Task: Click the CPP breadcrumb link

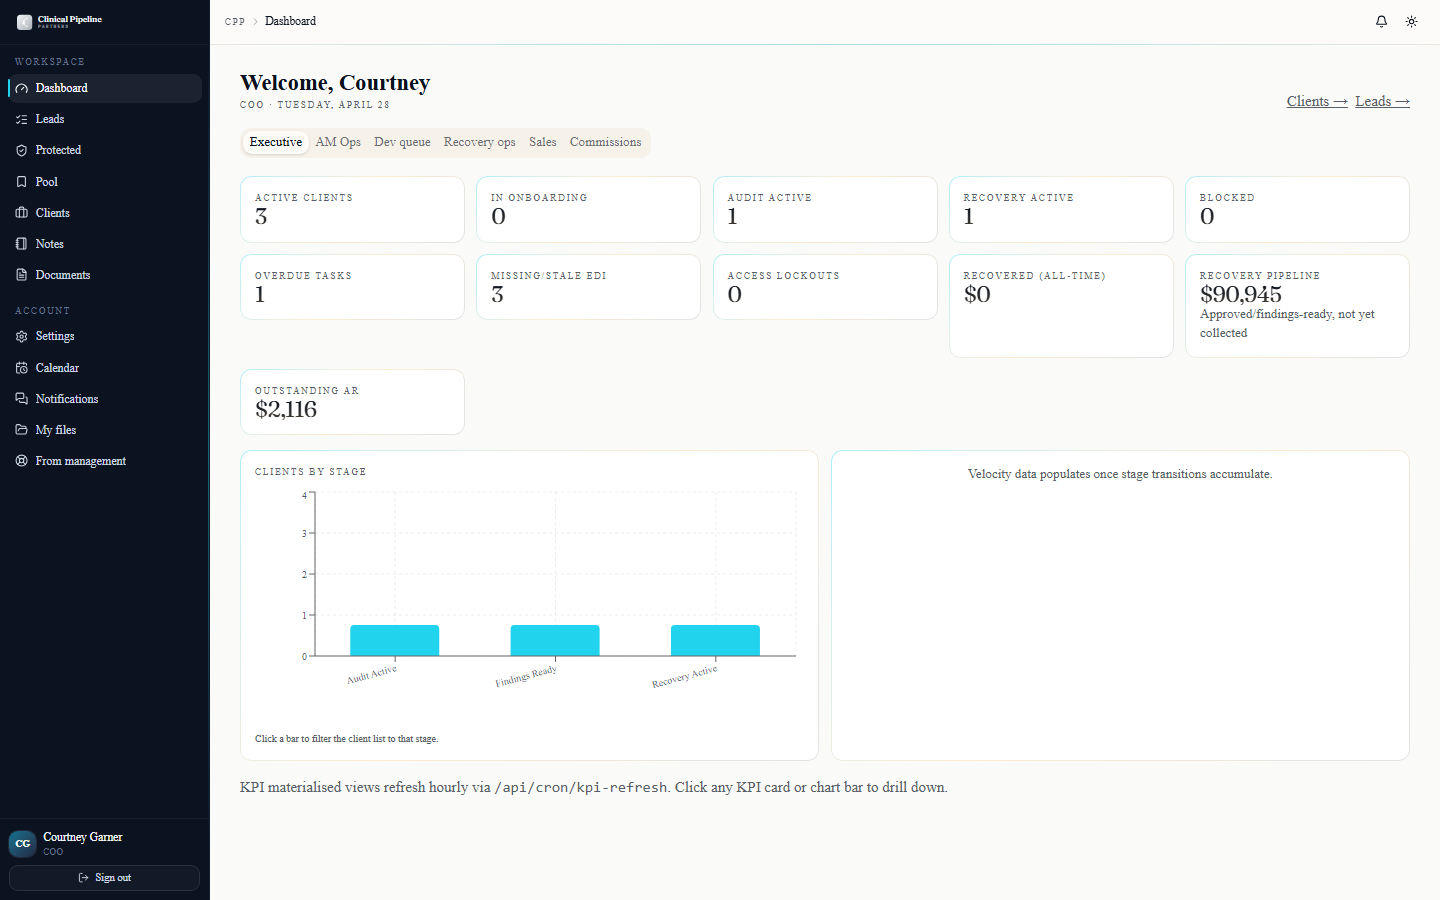Action: click(x=235, y=21)
